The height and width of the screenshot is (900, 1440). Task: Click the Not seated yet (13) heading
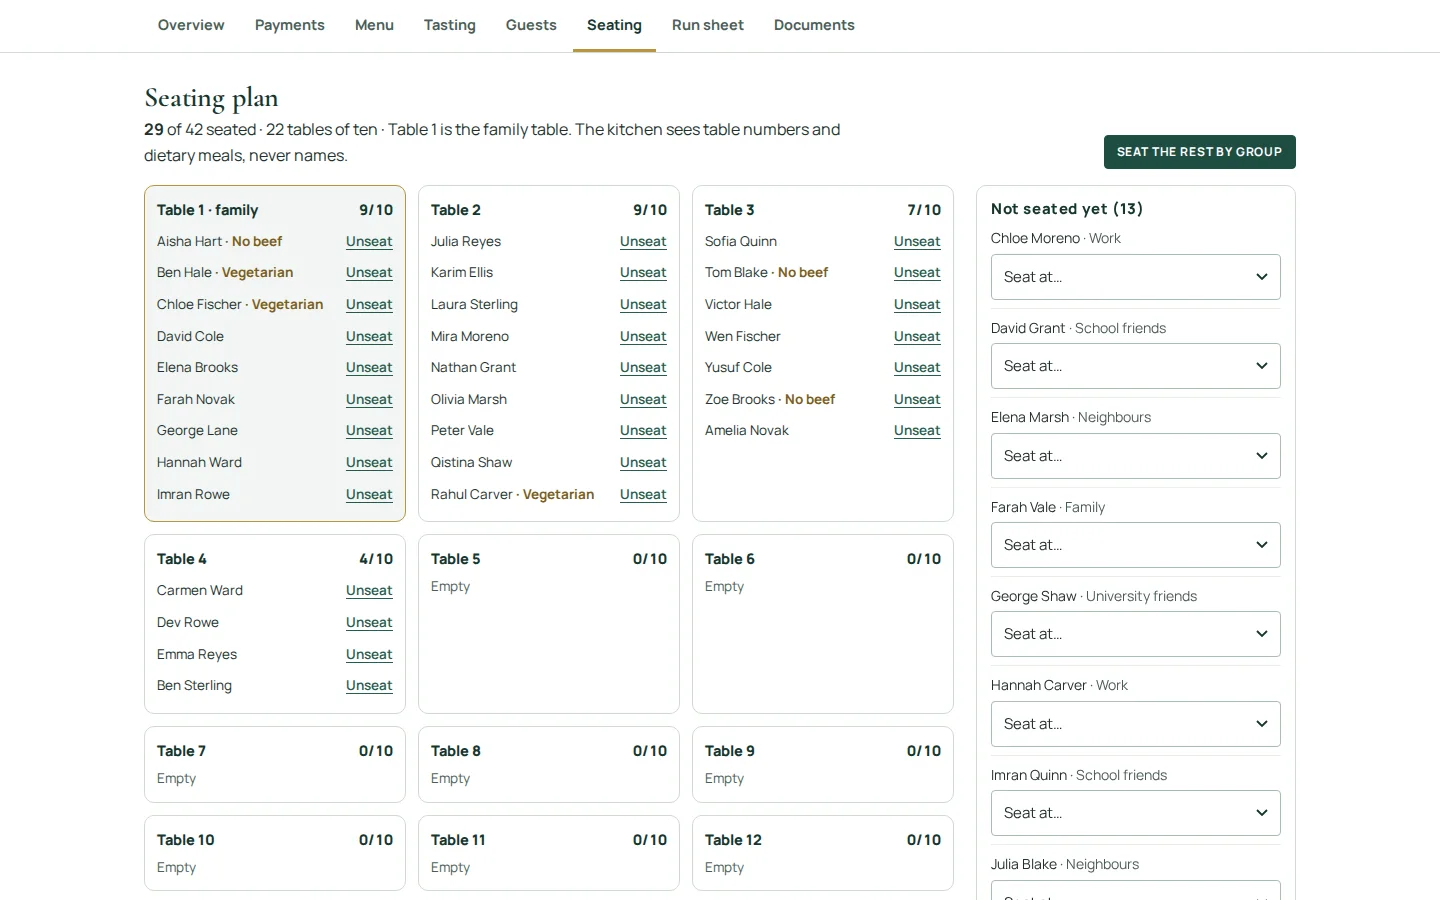click(1067, 209)
